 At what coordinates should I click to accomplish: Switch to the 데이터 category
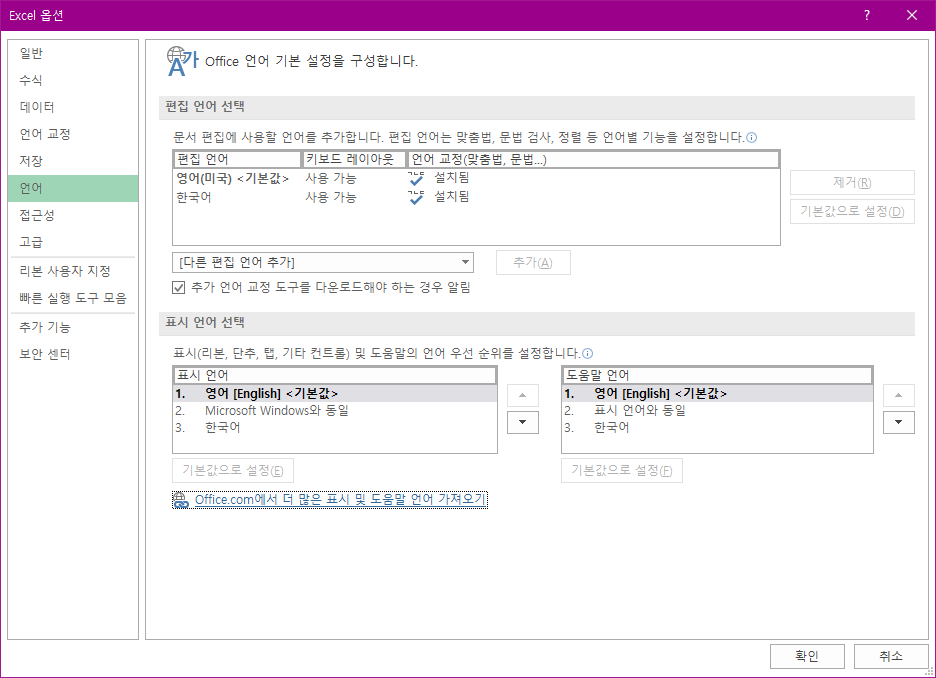[73, 107]
